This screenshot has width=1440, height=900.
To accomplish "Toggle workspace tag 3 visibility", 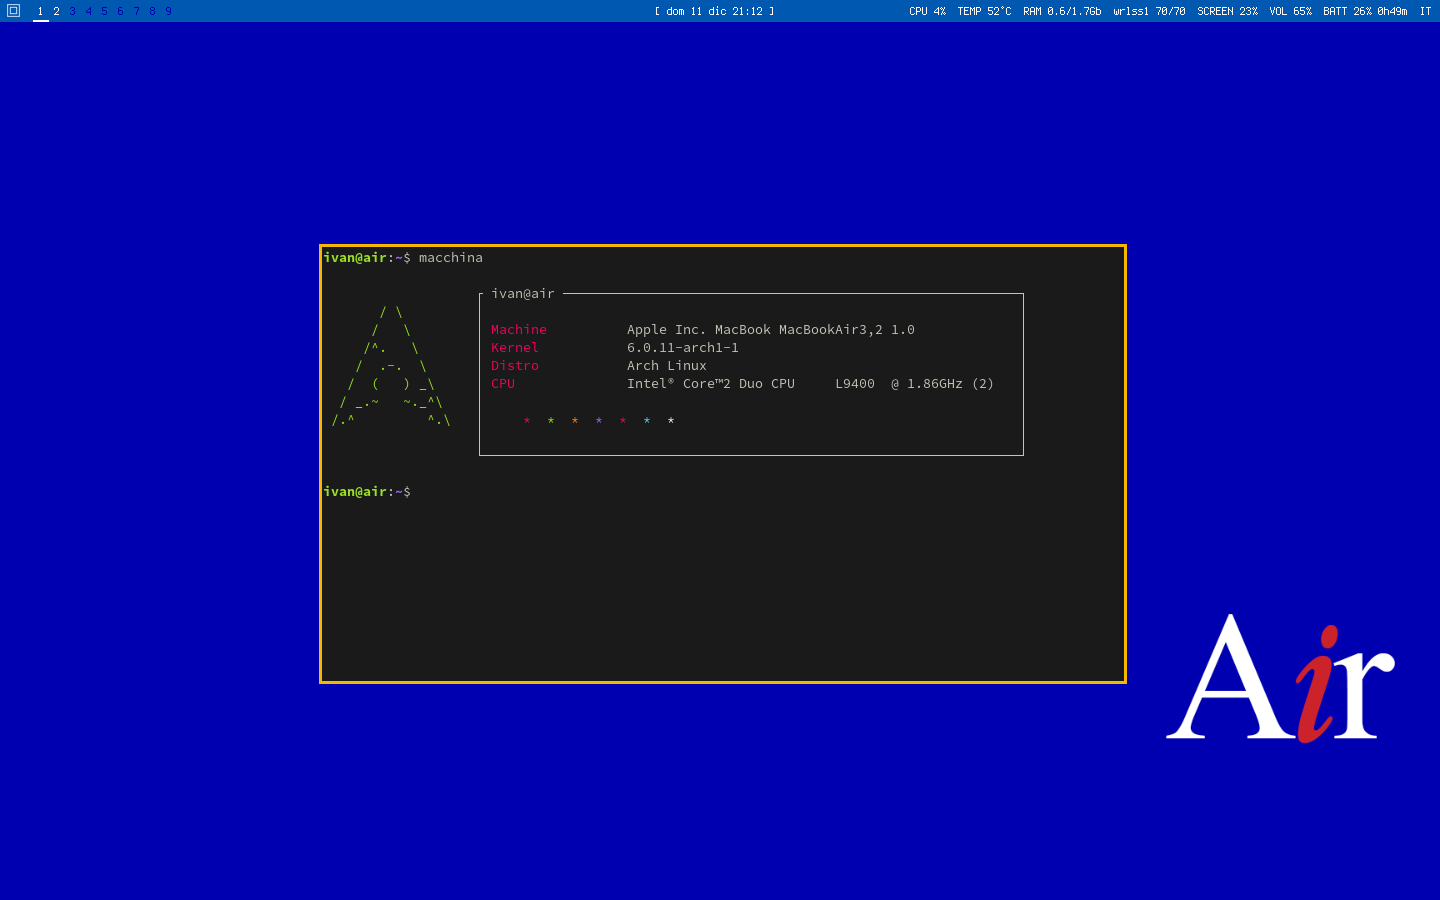I will pyautogui.click(x=71, y=11).
